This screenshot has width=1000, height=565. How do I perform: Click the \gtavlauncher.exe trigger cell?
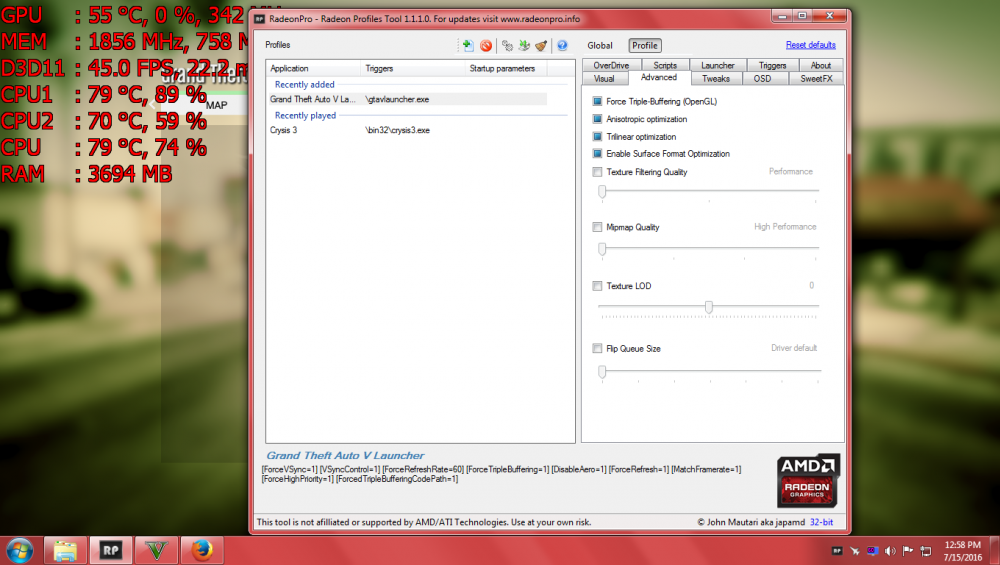[x=397, y=99]
